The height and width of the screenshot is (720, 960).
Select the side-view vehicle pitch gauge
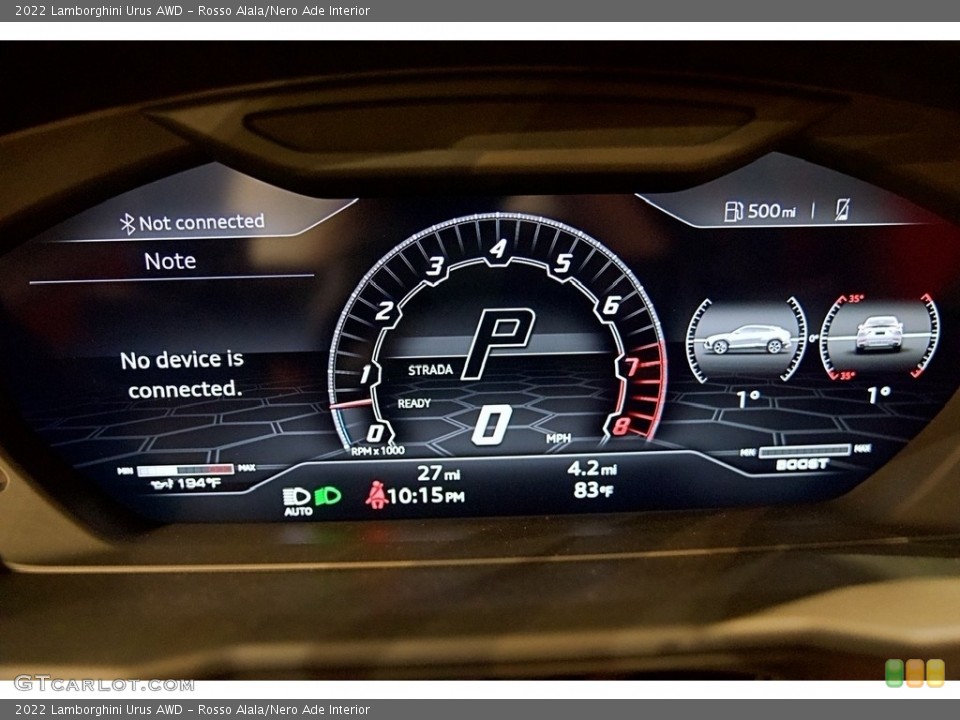click(746, 340)
